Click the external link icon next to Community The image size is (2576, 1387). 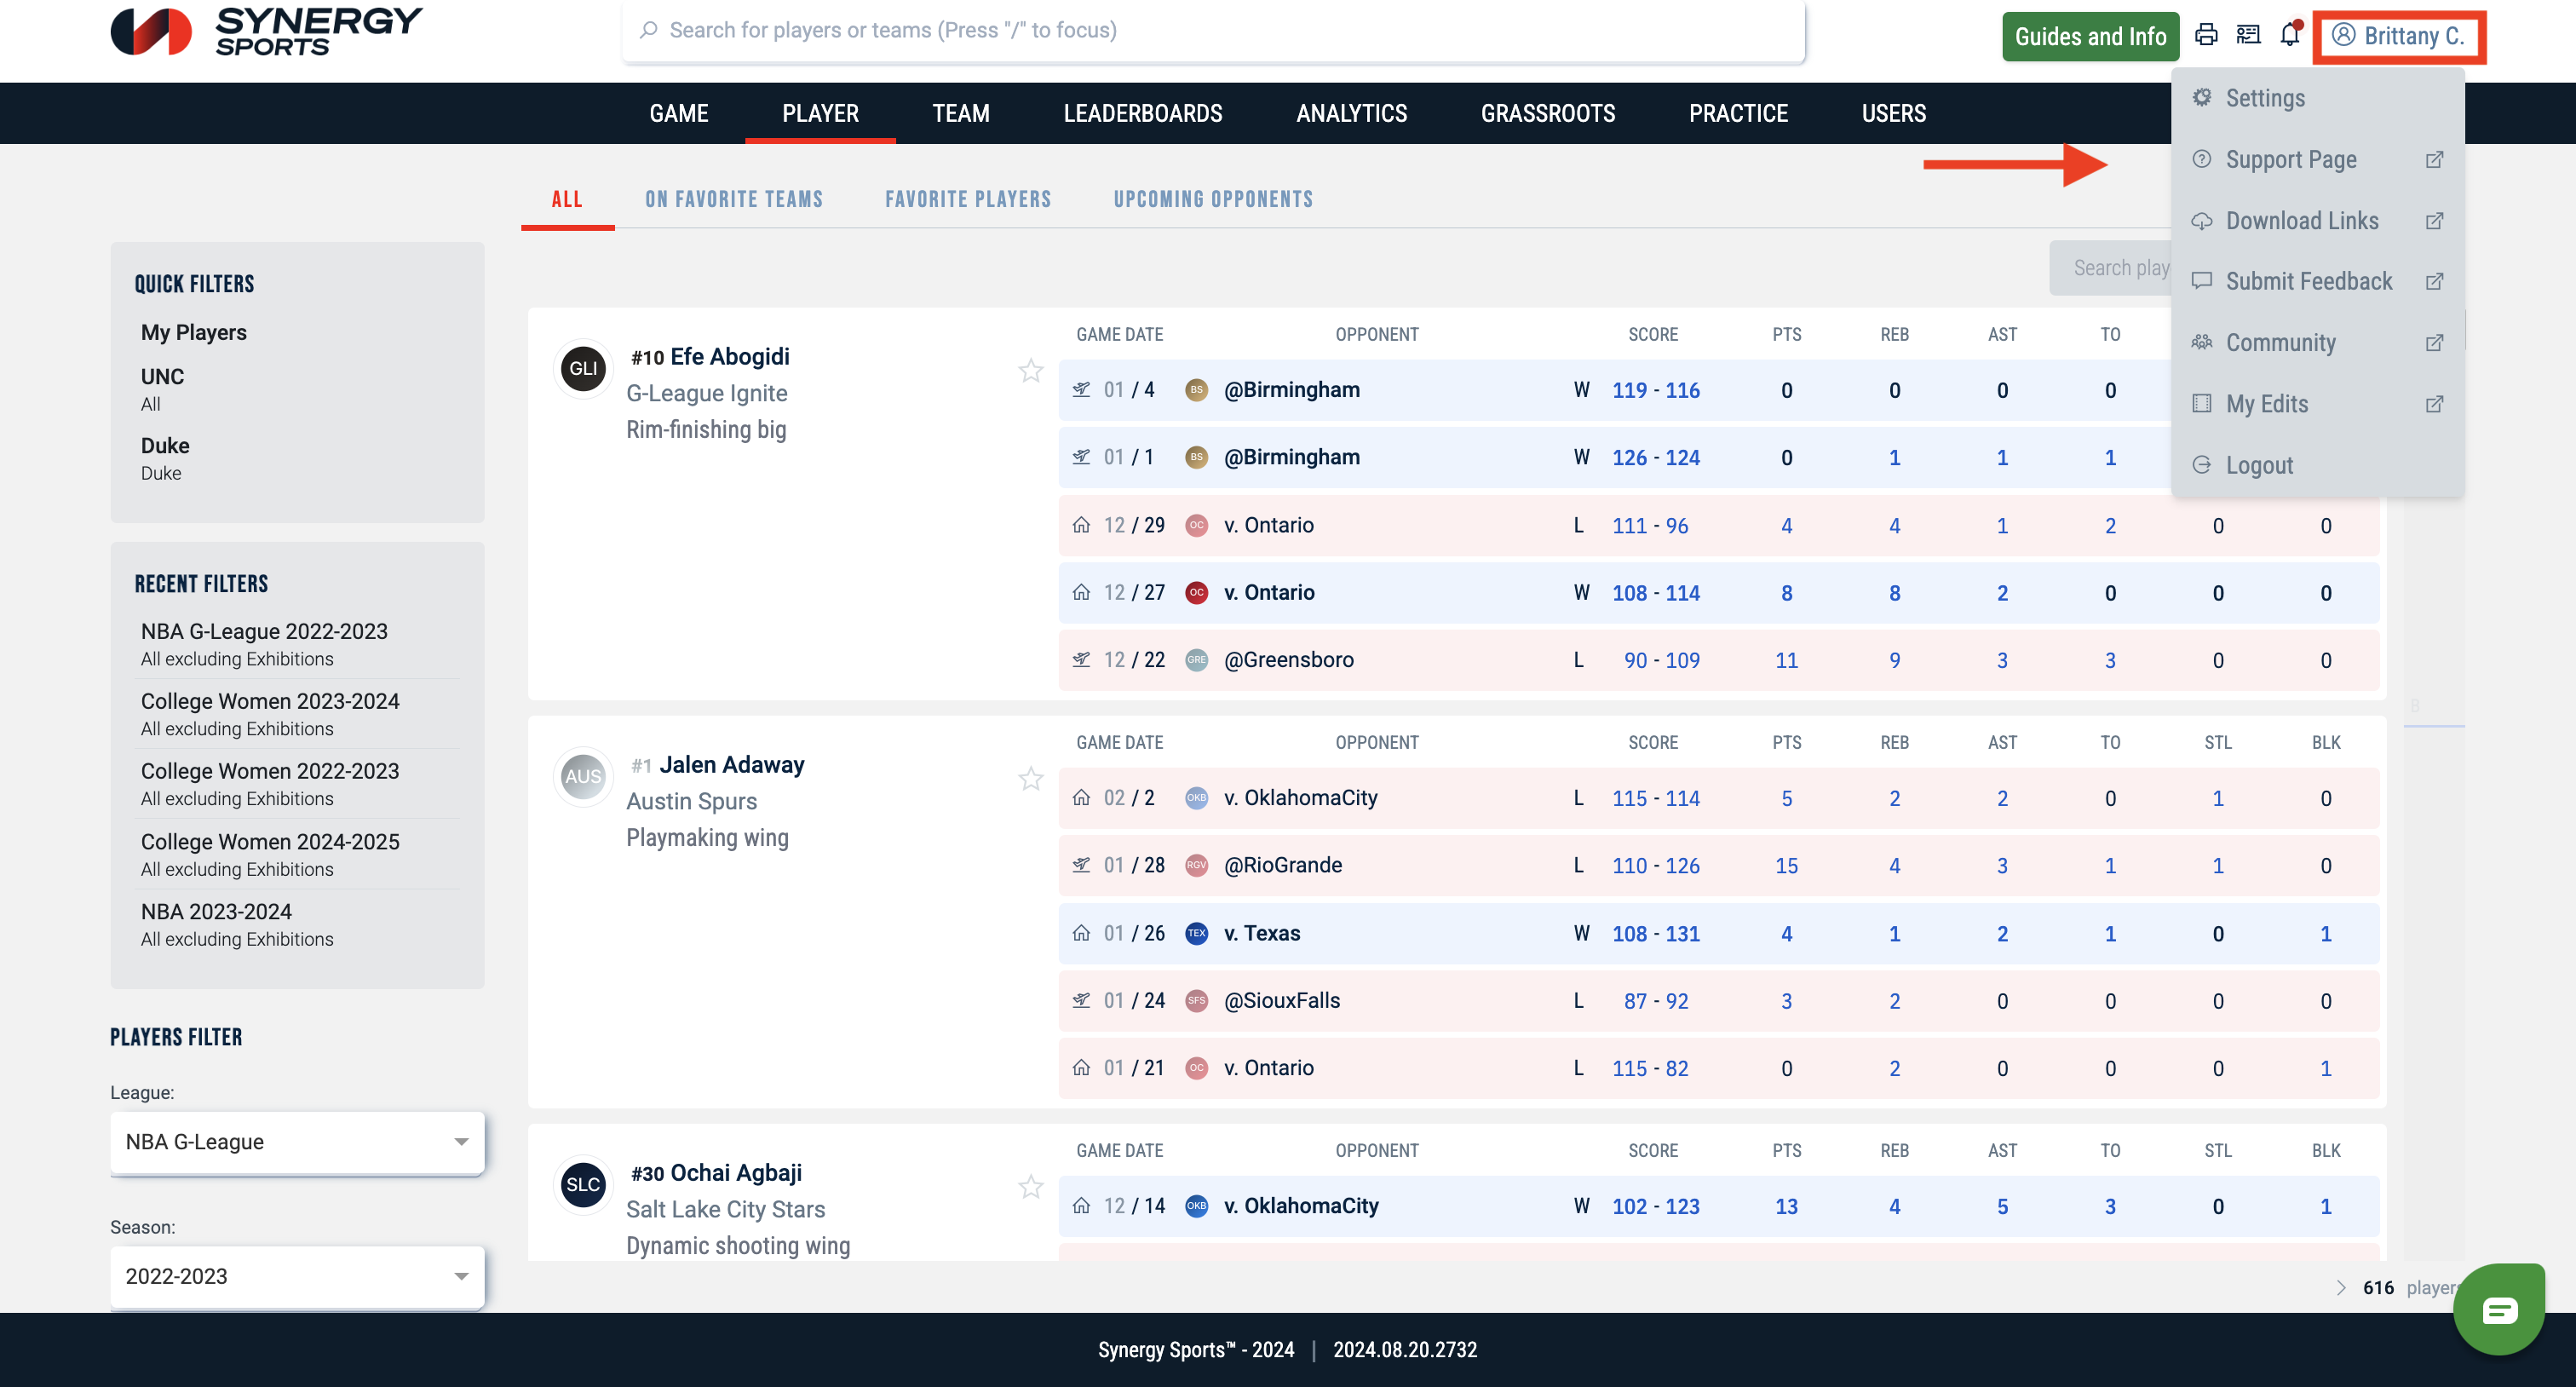point(2434,342)
